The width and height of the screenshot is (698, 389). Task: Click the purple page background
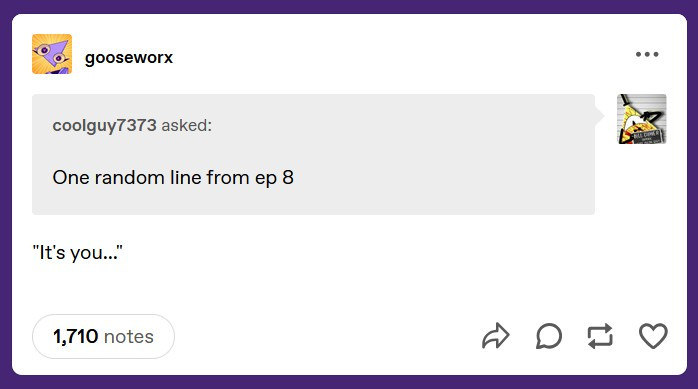[349, 6]
